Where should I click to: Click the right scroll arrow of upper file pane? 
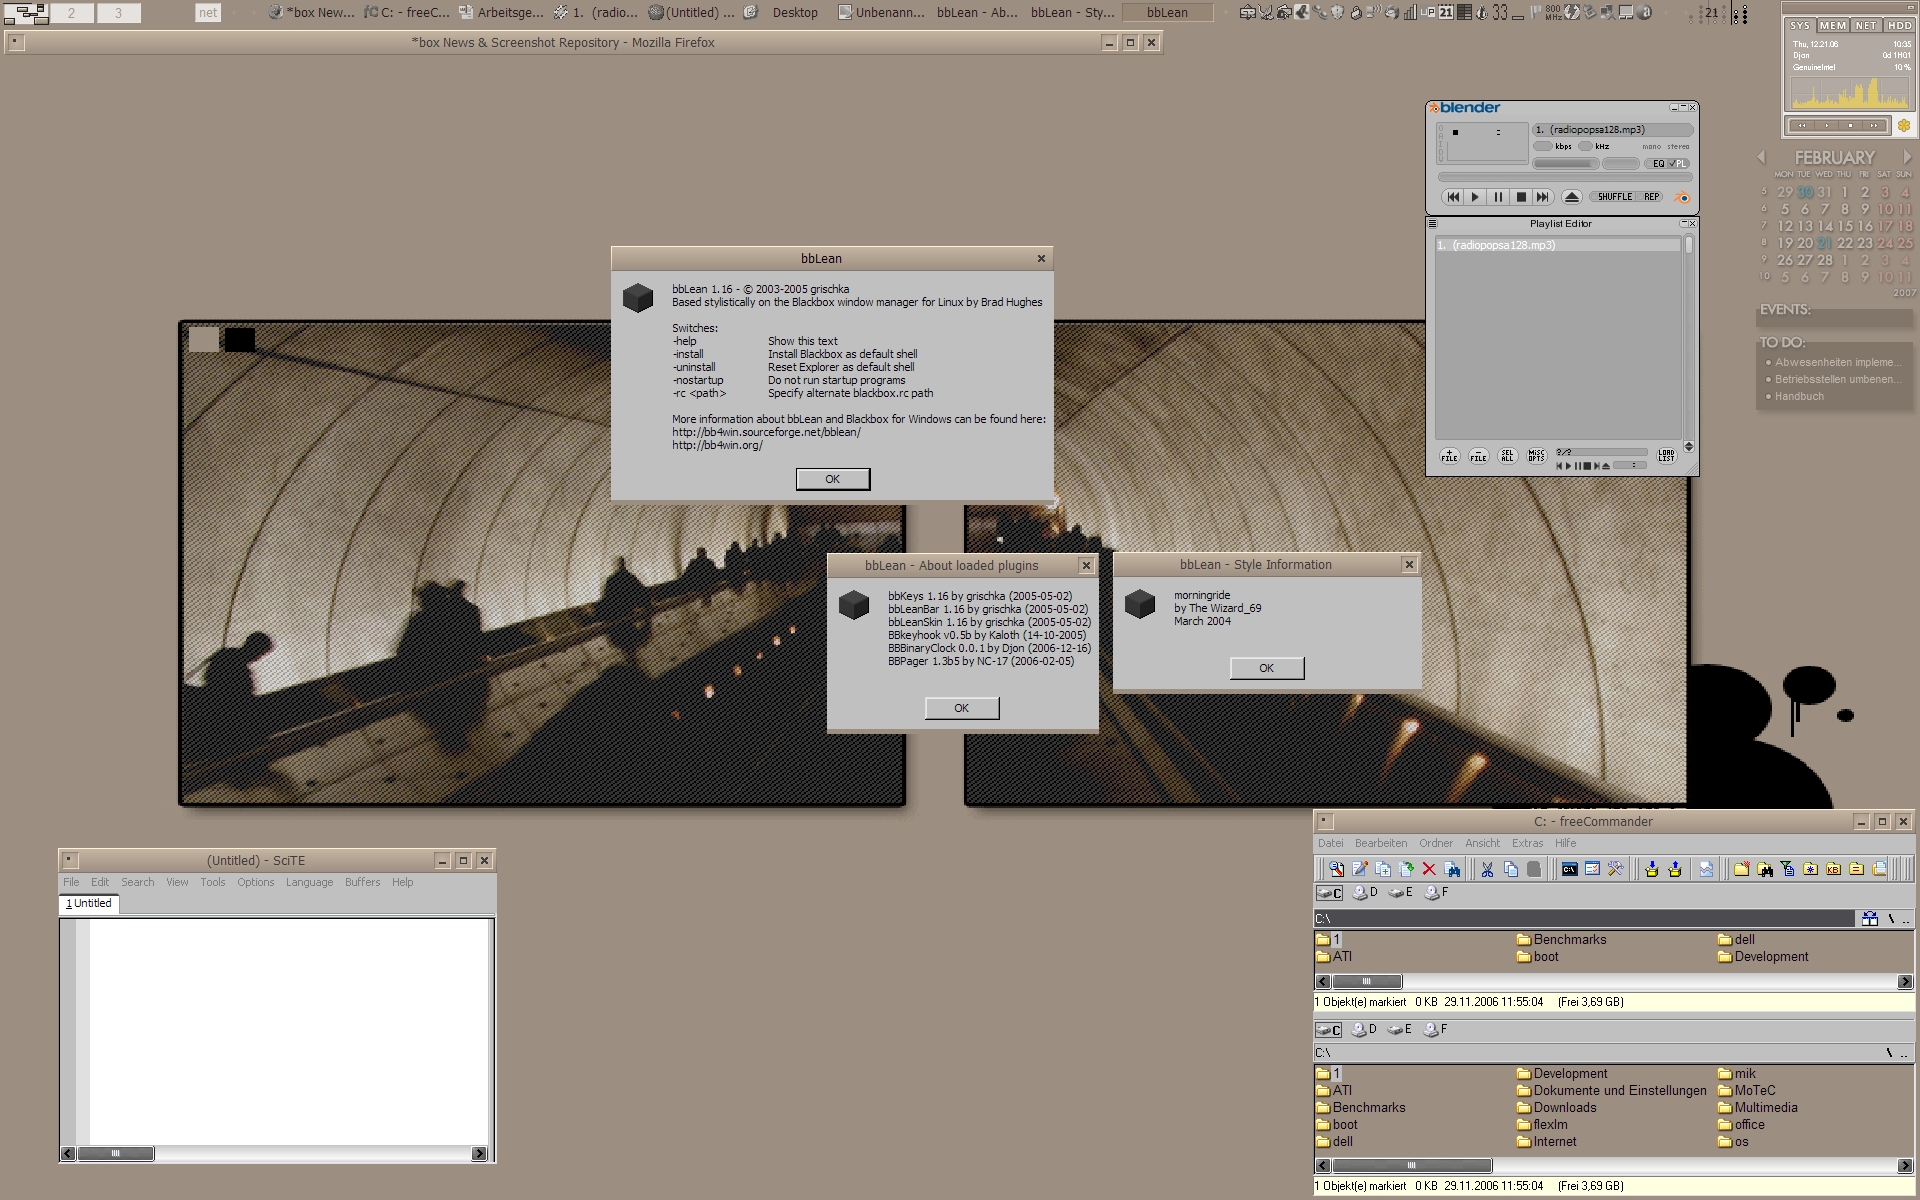pyautogui.click(x=1905, y=982)
